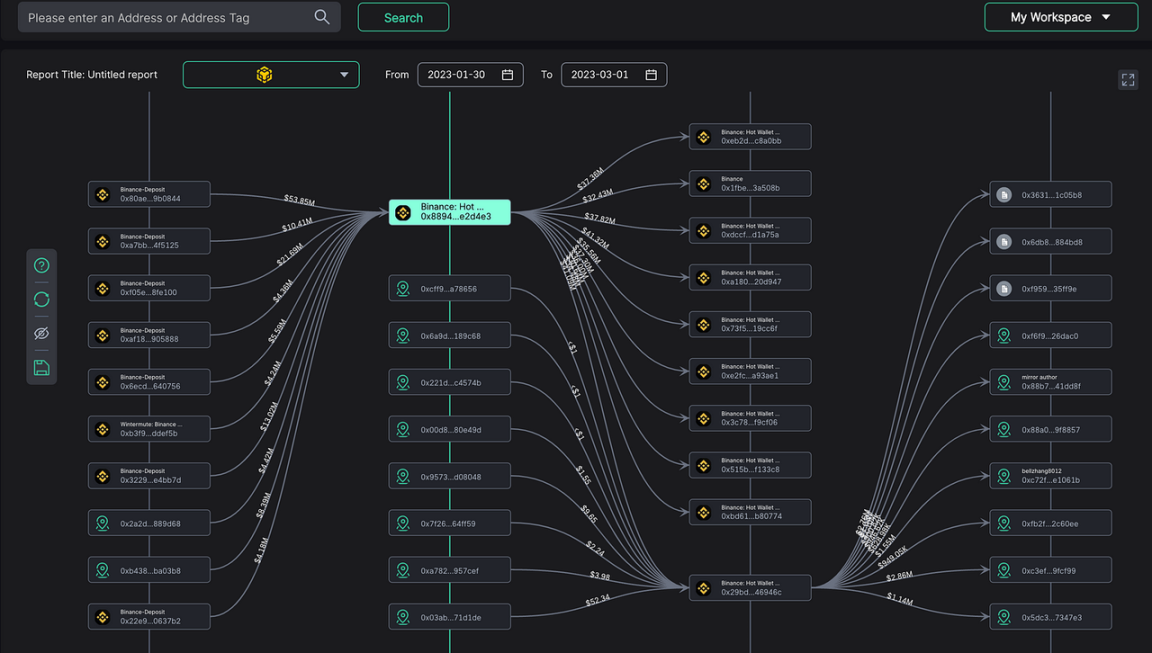This screenshot has width=1152, height=653.
Task: Select Binance Hot Wallet node 0x29bd...46946c
Action: point(750,588)
